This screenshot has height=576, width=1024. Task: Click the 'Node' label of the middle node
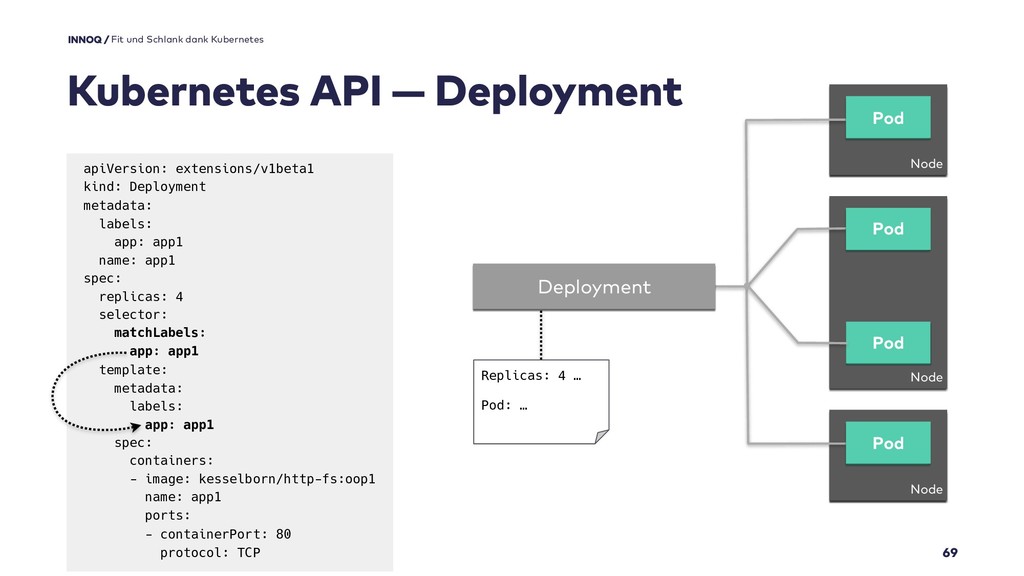coord(927,377)
